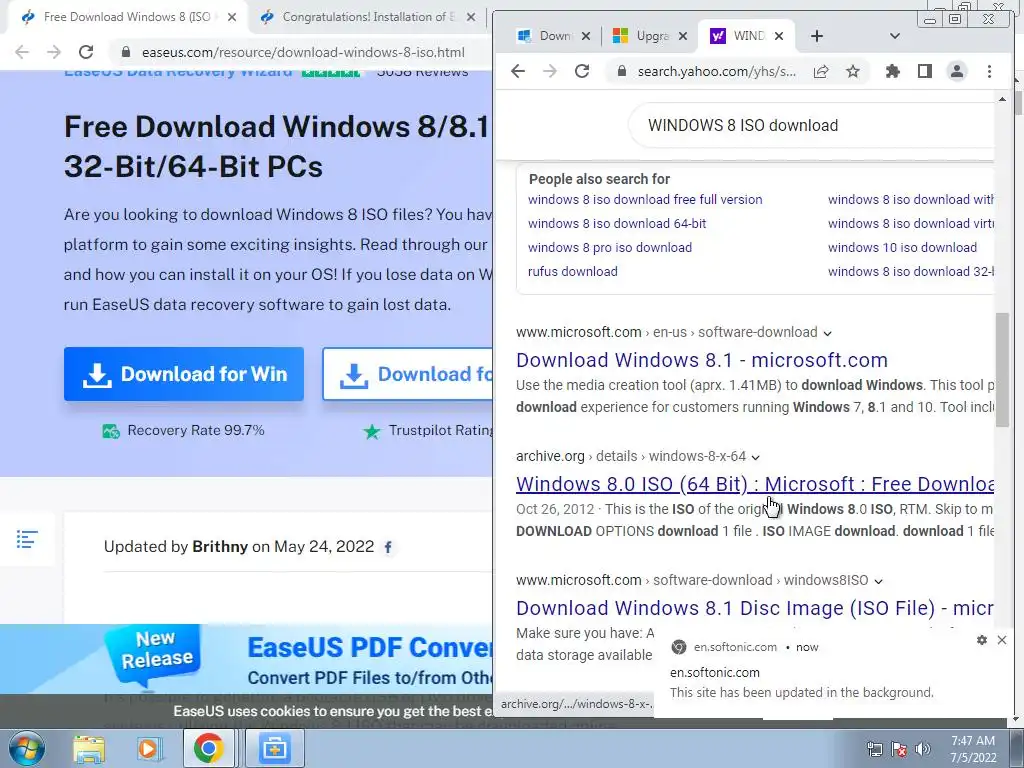Click the share icon in the Yahoo address bar
This screenshot has width=1024, height=768.
click(x=821, y=72)
